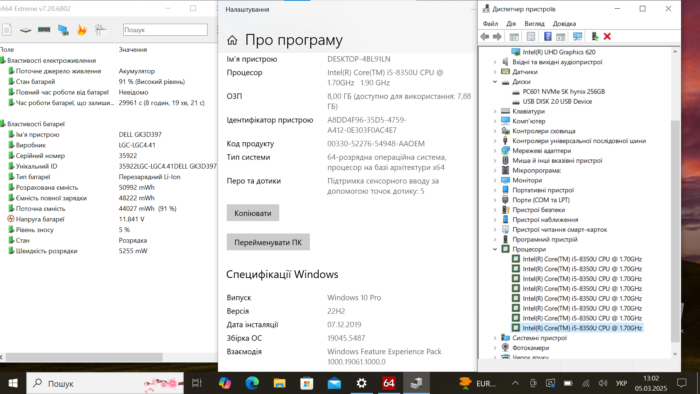
Task: Expand the Мережеві адаптери category
Action: [495, 151]
